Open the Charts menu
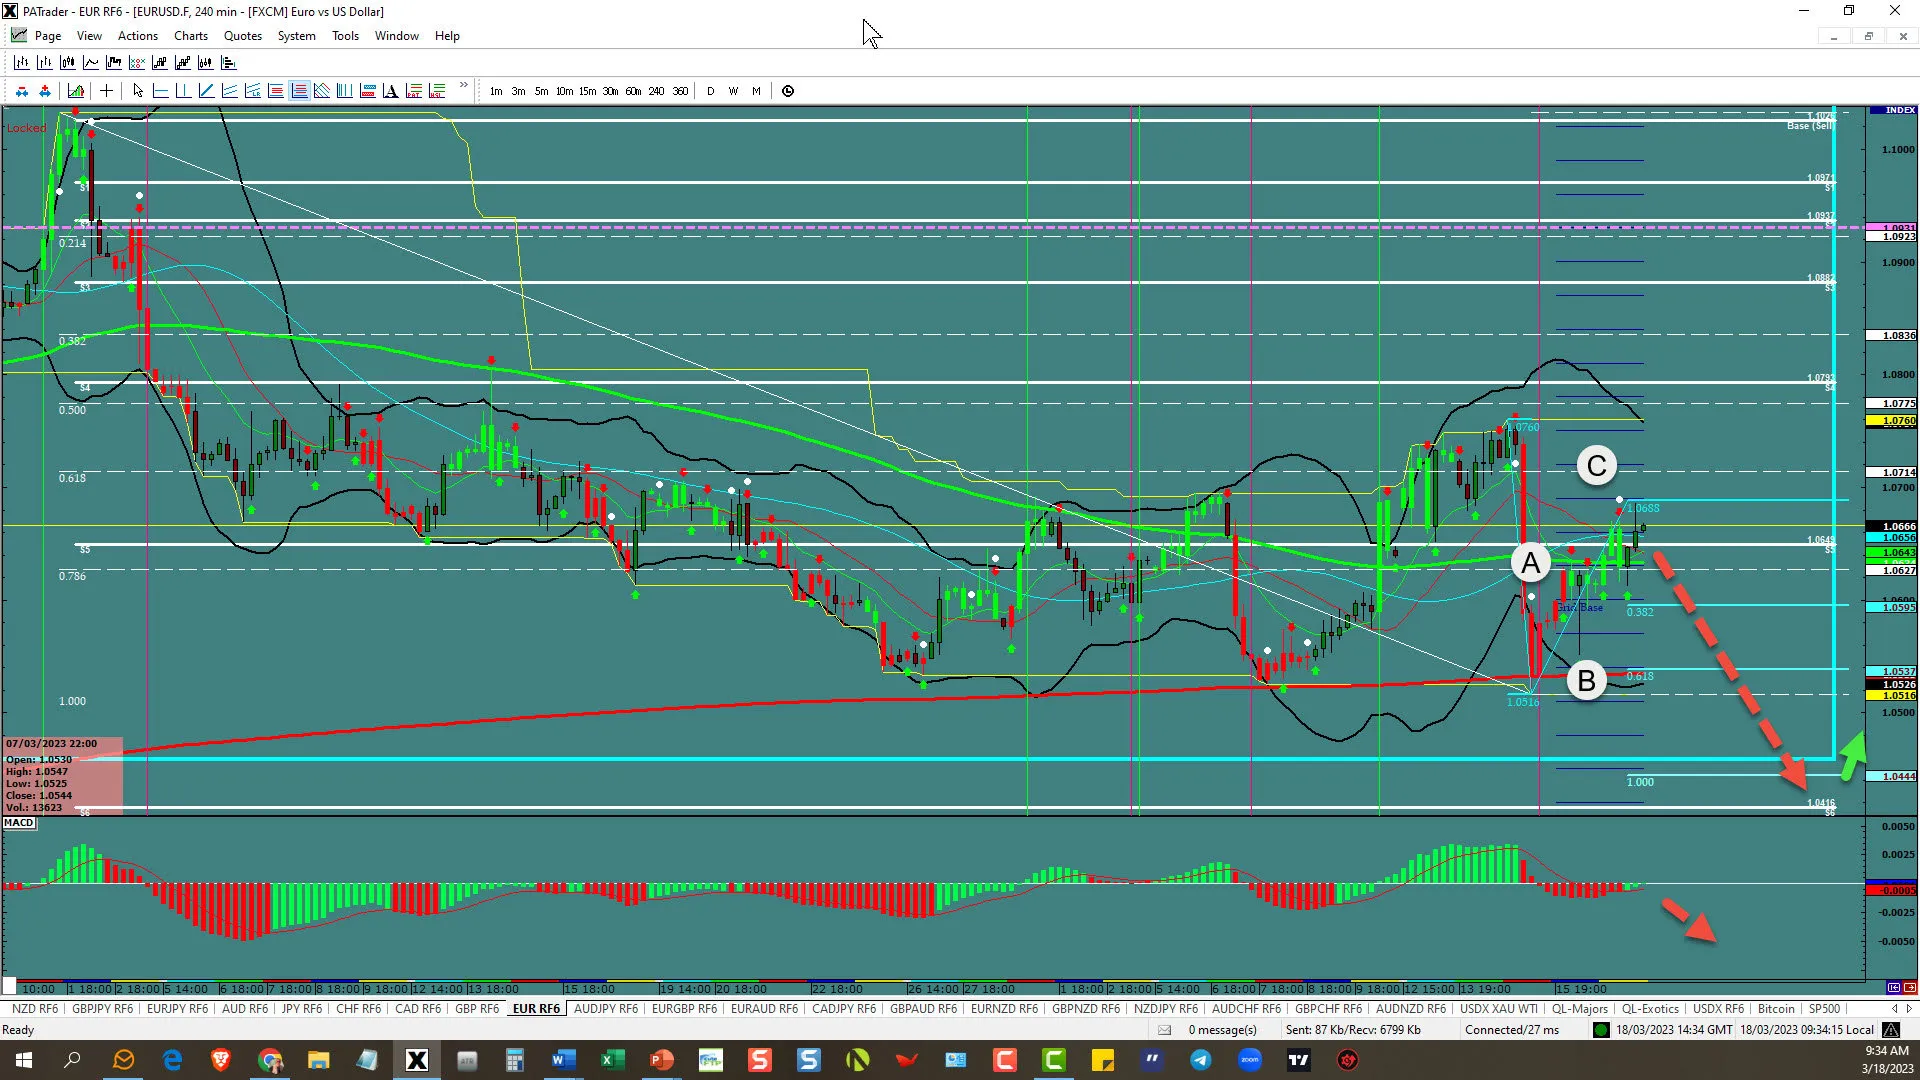The width and height of the screenshot is (1920, 1080). [x=190, y=36]
